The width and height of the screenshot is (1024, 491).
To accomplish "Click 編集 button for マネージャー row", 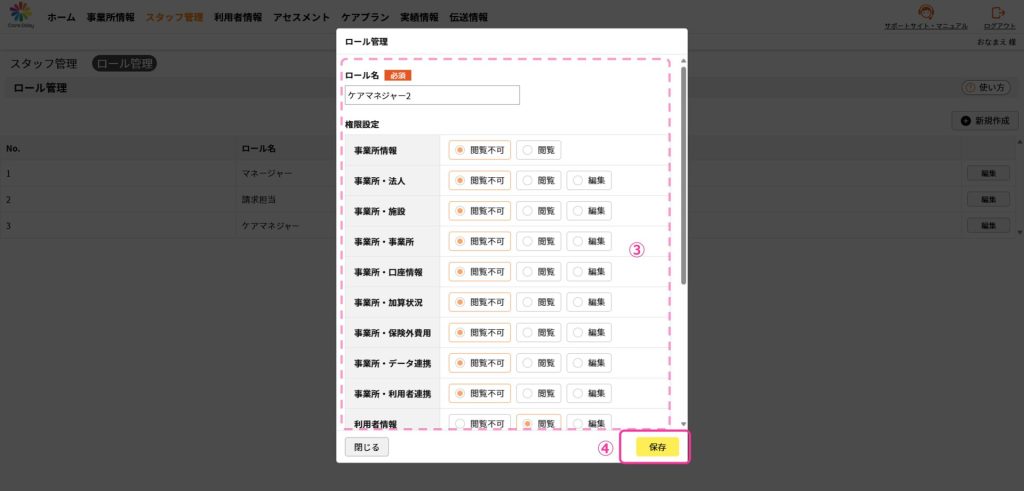I will [988, 173].
